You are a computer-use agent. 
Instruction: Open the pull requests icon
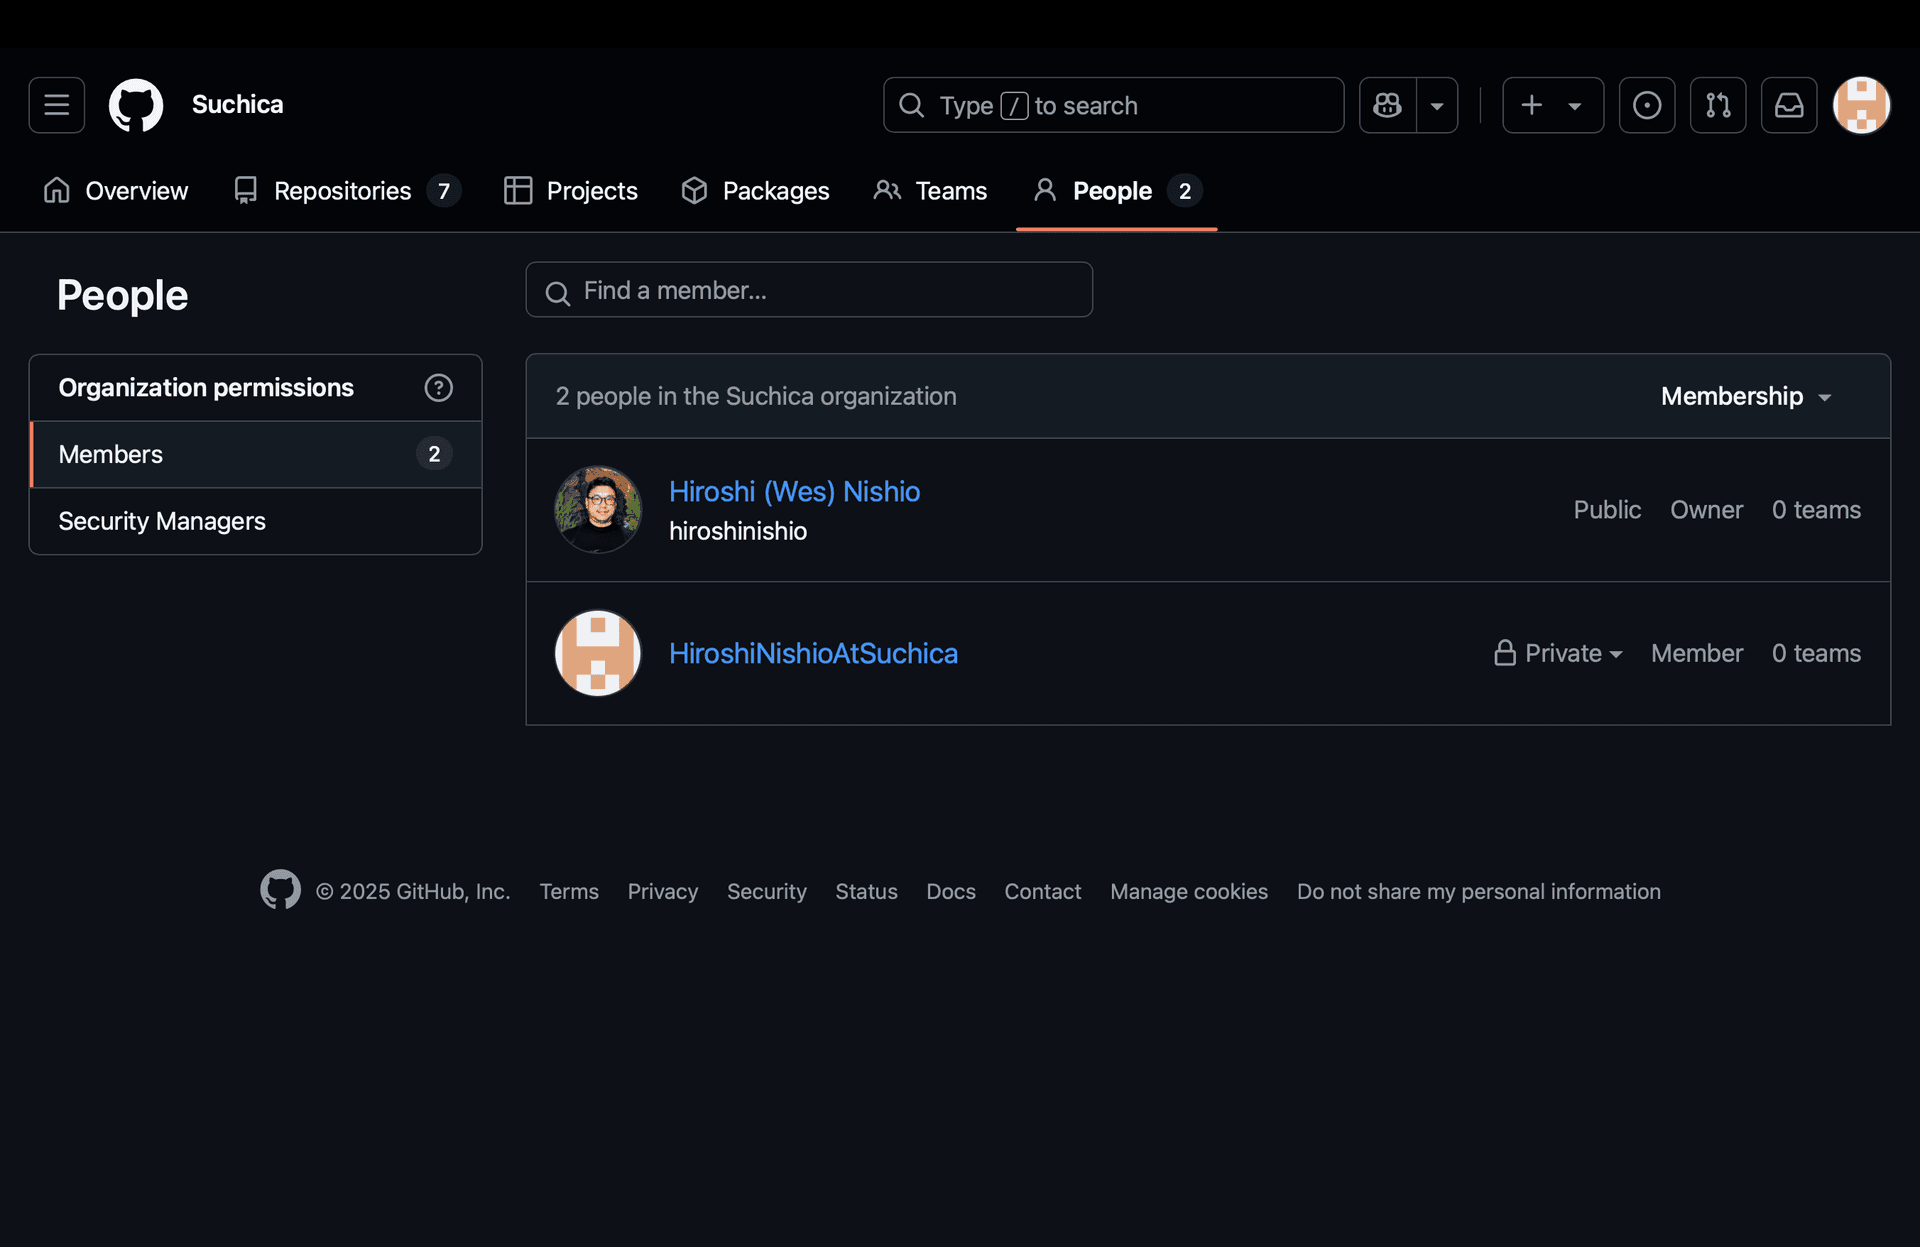click(x=1718, y=105)
